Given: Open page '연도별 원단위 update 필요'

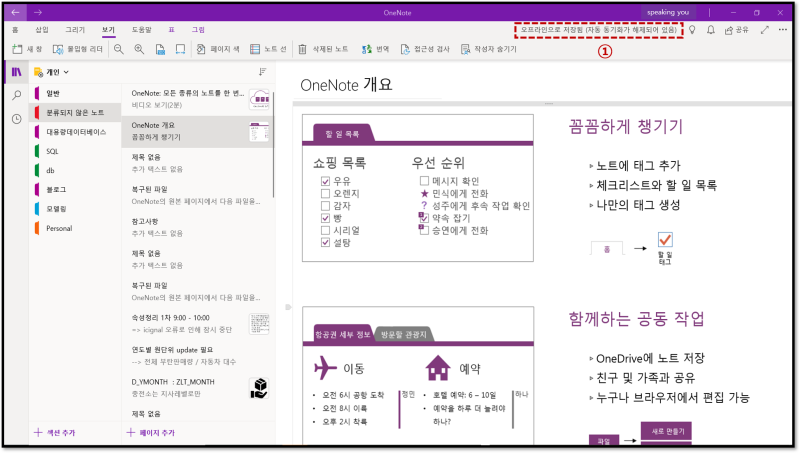Looking at the screenshot, I should point(197,356).
